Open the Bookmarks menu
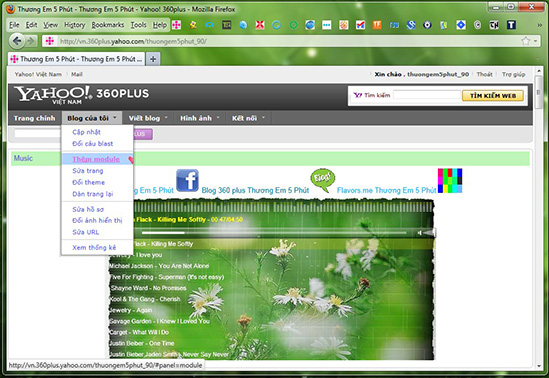The image size is (549, 378). (x=108, y=25)
